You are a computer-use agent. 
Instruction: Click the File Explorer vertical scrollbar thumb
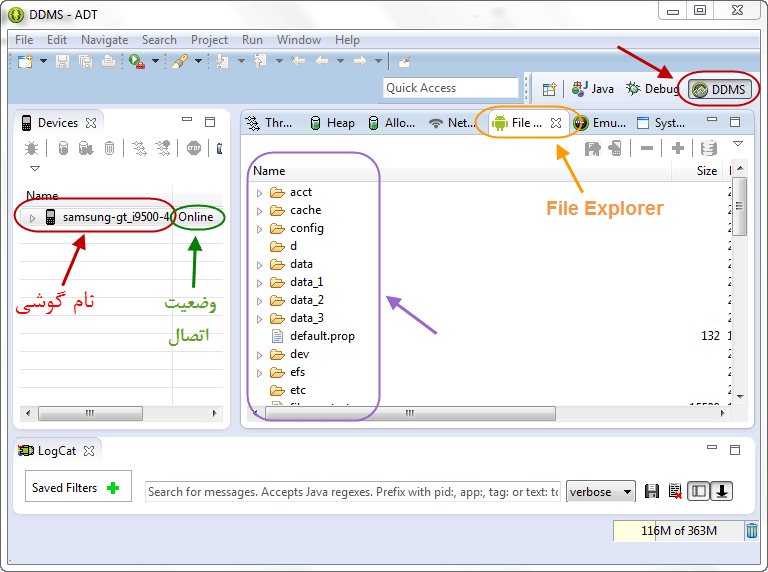[740, 206]
